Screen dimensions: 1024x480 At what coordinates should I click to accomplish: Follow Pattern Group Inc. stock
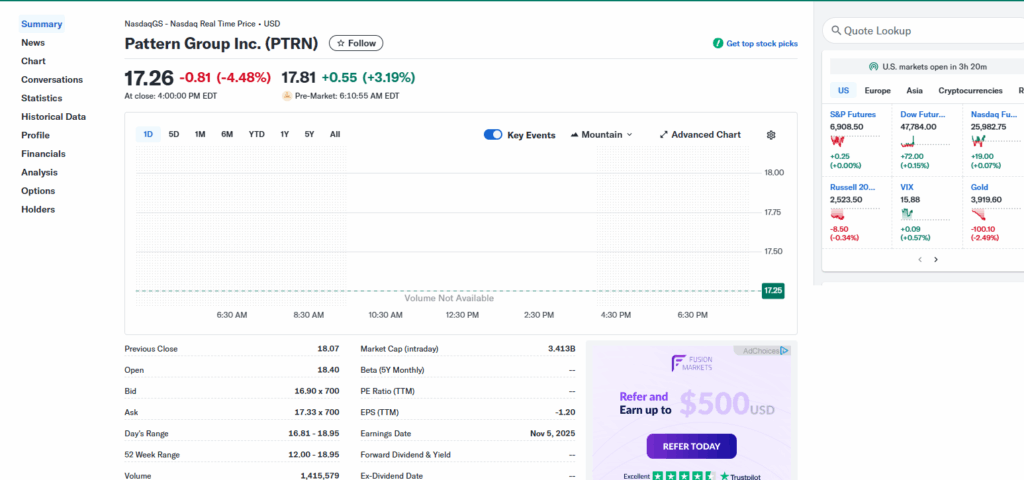[x=356, y=43]
